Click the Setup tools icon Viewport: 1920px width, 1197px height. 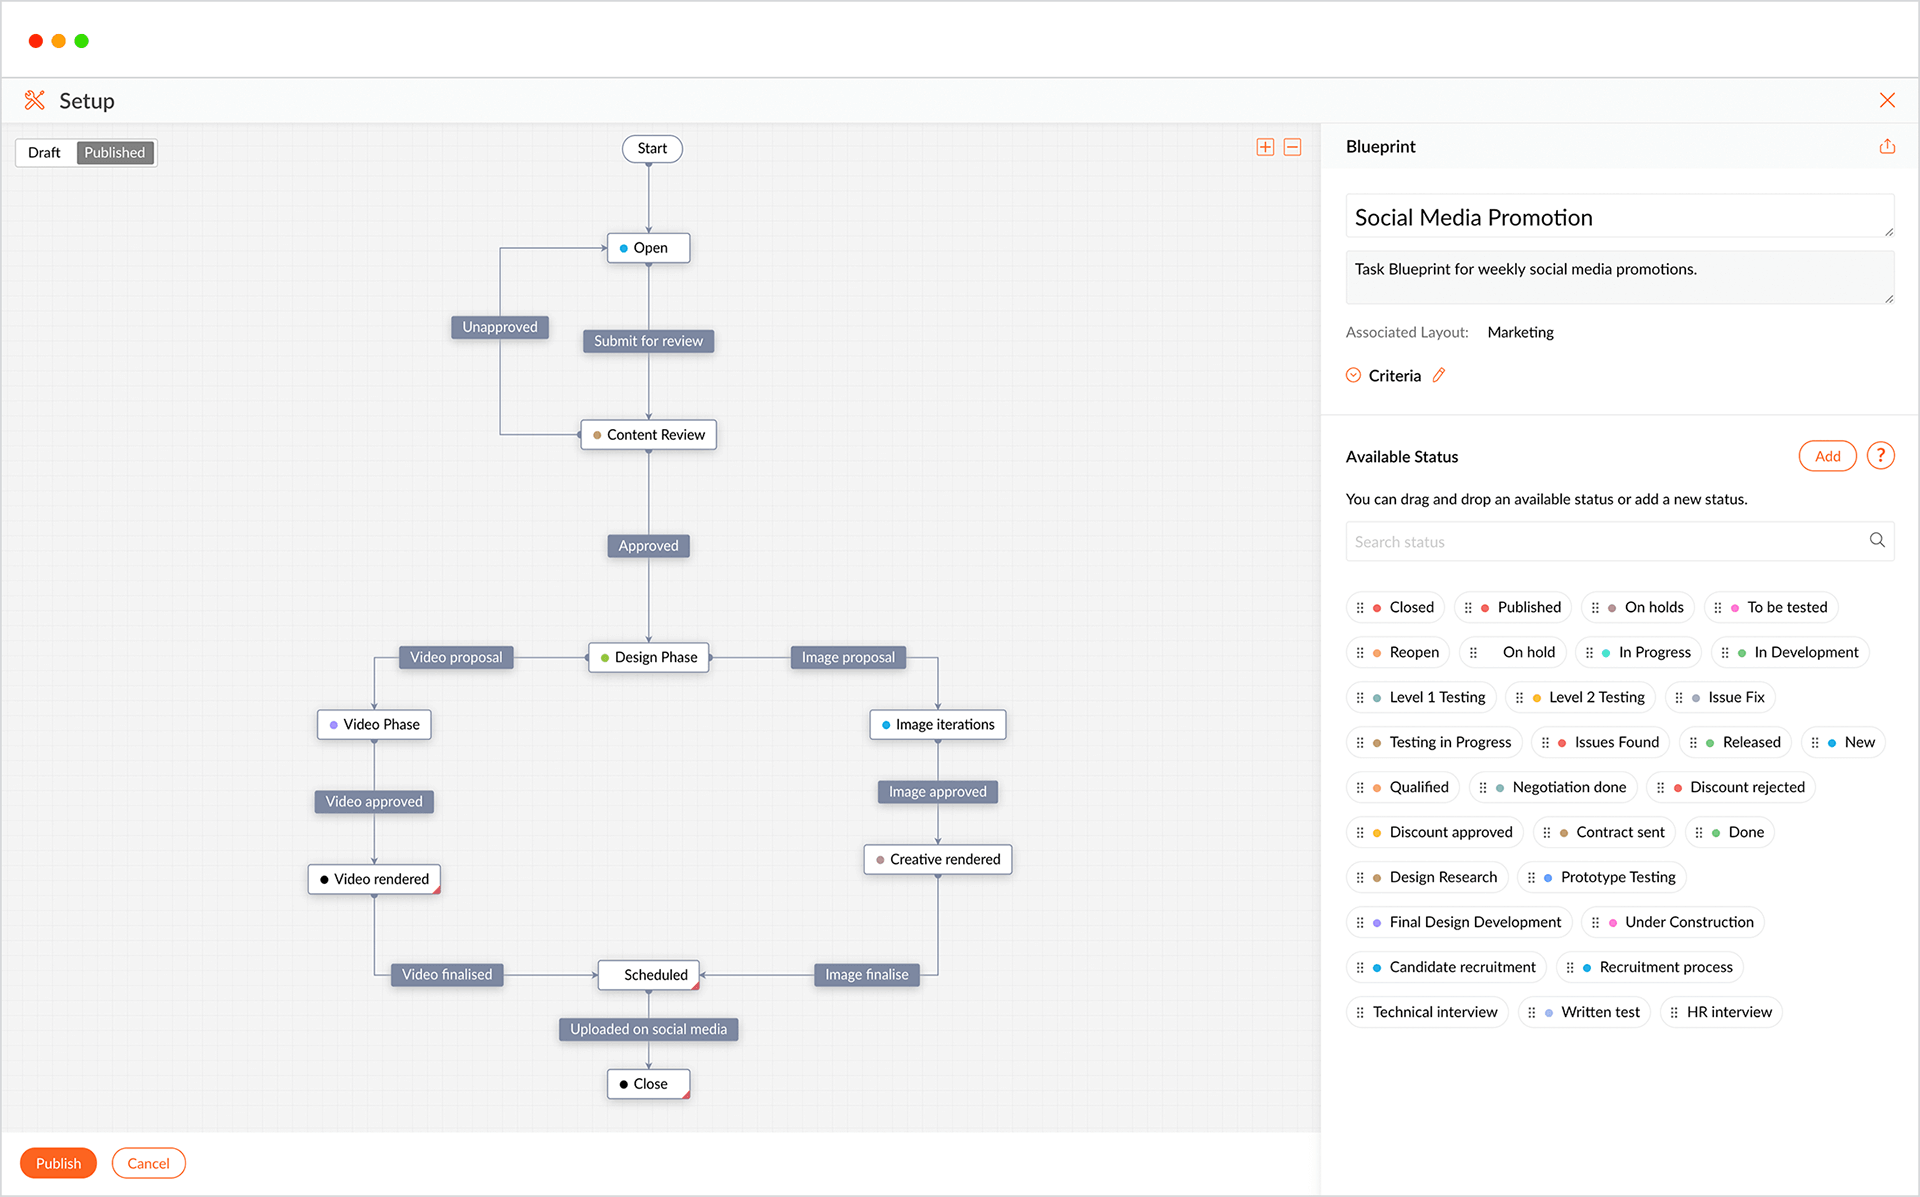click(35, 100)
